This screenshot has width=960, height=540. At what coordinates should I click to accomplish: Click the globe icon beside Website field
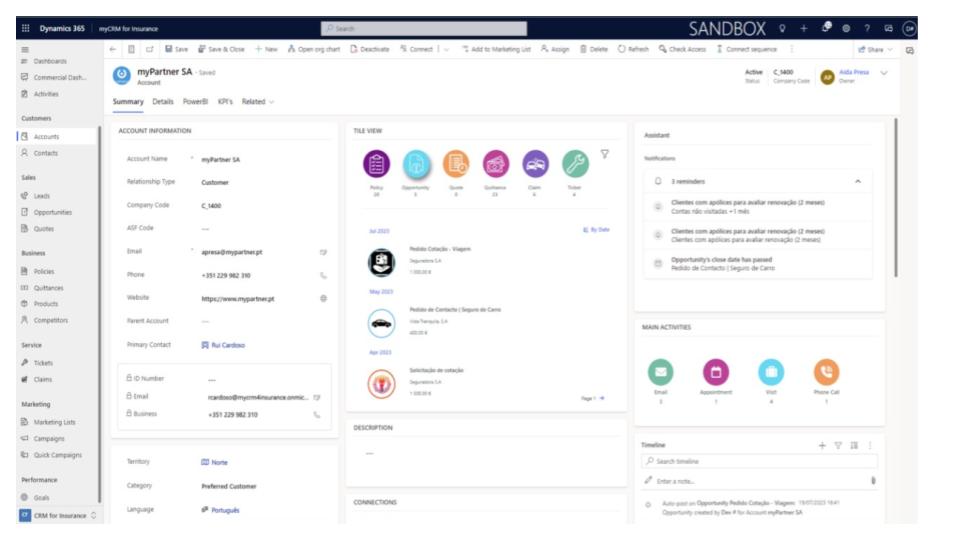coord(323,299)
